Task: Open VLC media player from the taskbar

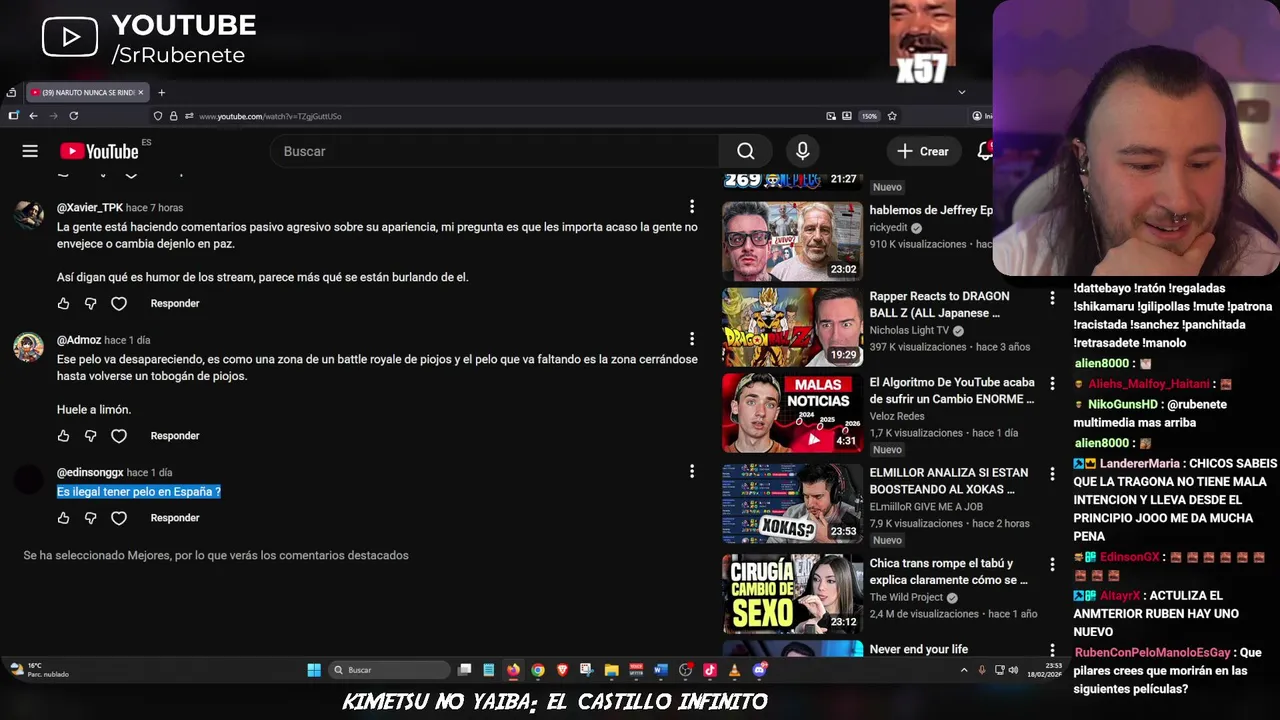Action: [x=734, y=670]
